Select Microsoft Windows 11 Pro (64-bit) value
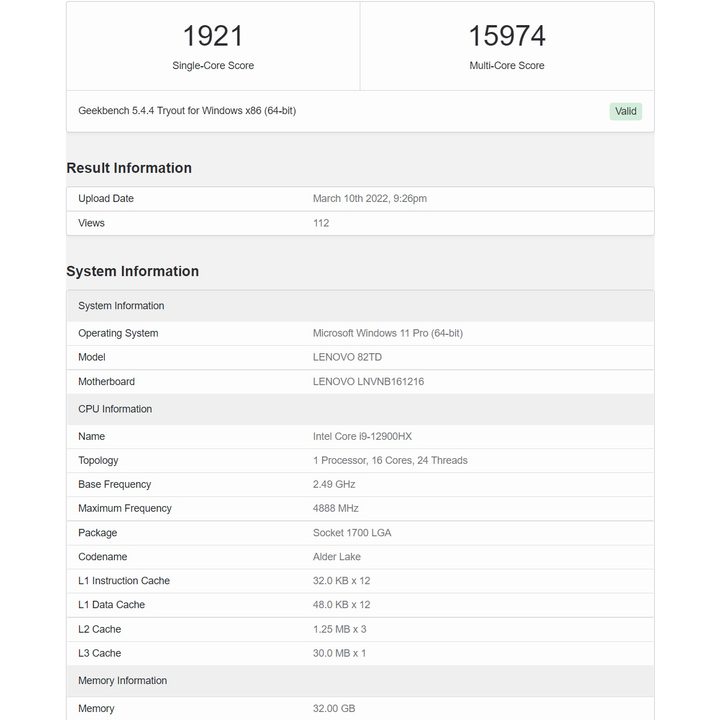Image resolution: width=720 pixels, height=720 pixels. click(388, 333)
